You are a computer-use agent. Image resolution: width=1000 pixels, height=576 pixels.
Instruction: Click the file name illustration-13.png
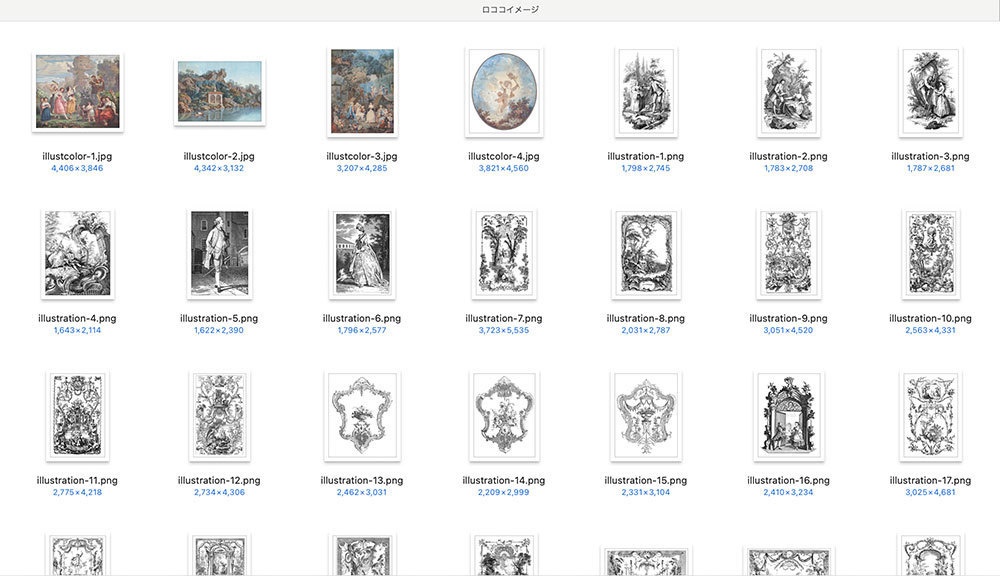point(362,480)
